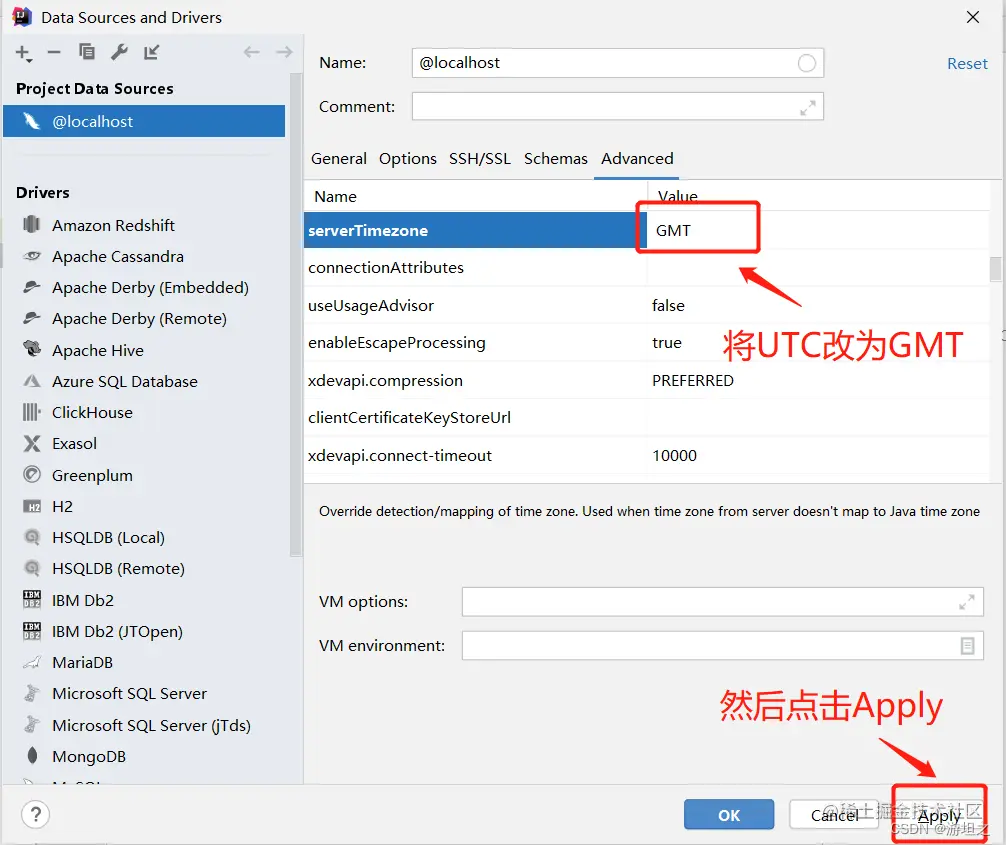
Task: Select Apache Derby (Embedded) driver
Action: (x=150, y=287)
